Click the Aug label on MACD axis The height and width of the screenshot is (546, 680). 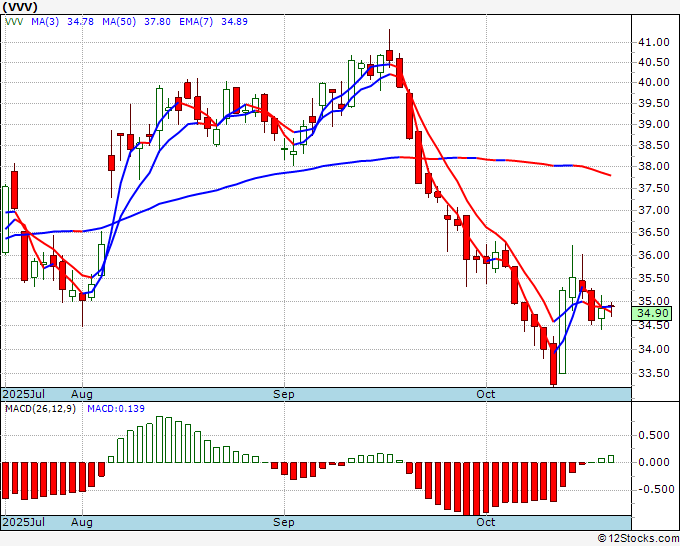click(x=82, y=522)
